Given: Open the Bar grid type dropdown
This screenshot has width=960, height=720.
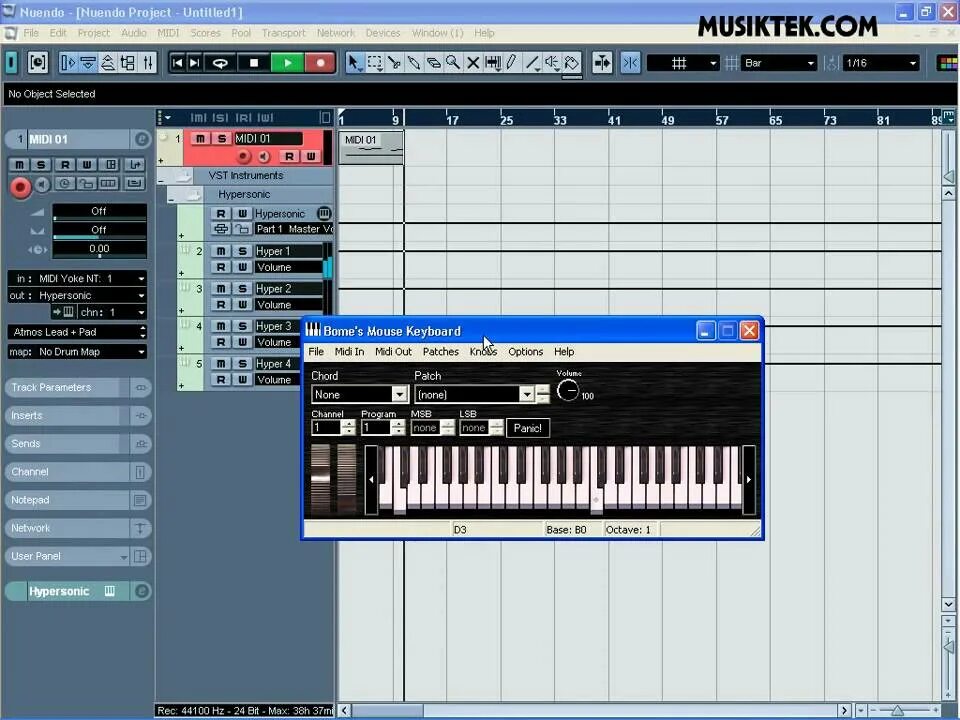Looking at the screenshot, I should click(779, 62).
